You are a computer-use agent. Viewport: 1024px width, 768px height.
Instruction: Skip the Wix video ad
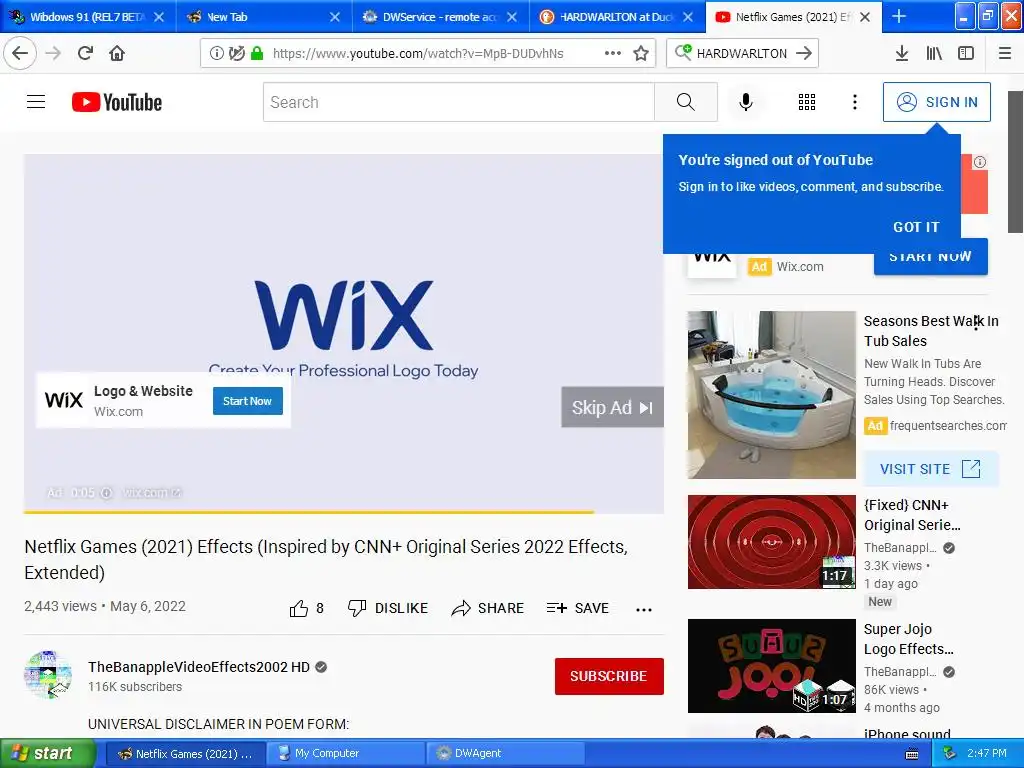point(613,408)
